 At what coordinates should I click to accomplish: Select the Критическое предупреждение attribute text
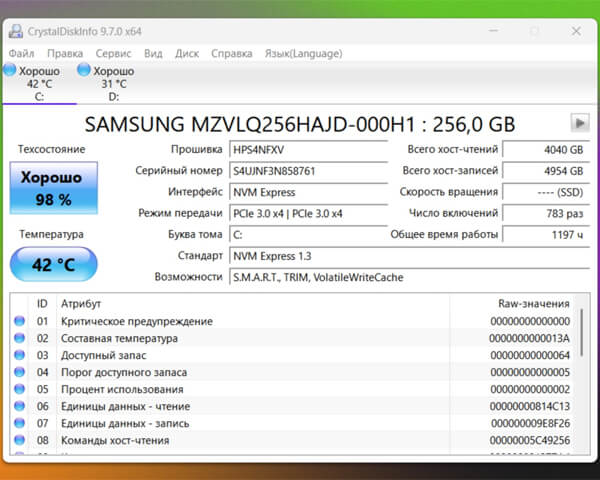pyautogui.click(x=137, y=321)
